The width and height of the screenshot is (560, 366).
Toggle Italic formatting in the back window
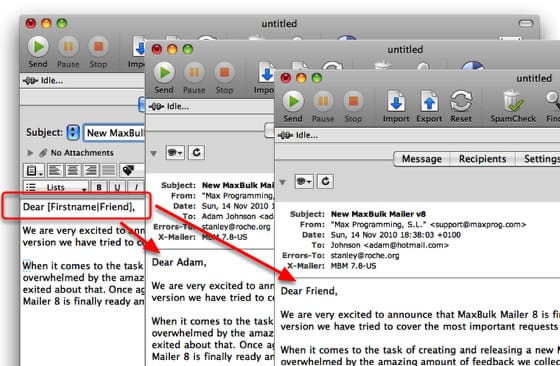click(x=136, y=187)
